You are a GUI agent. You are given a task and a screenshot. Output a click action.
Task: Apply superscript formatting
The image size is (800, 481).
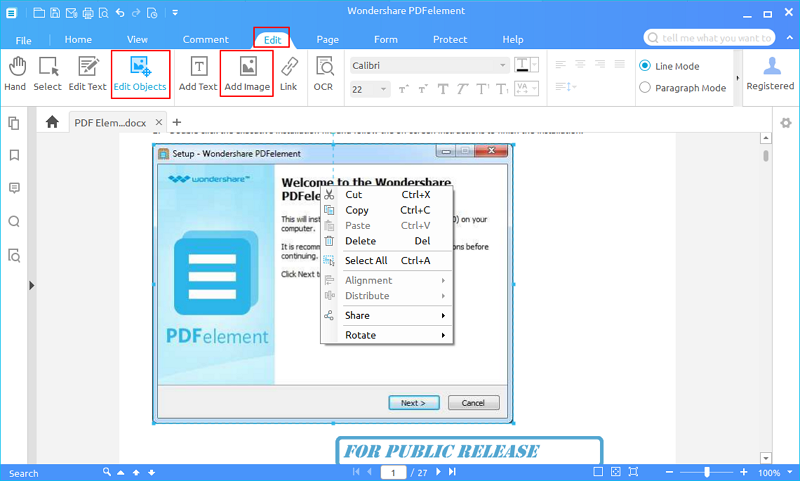pyautogui.click(x=483, y=89)
